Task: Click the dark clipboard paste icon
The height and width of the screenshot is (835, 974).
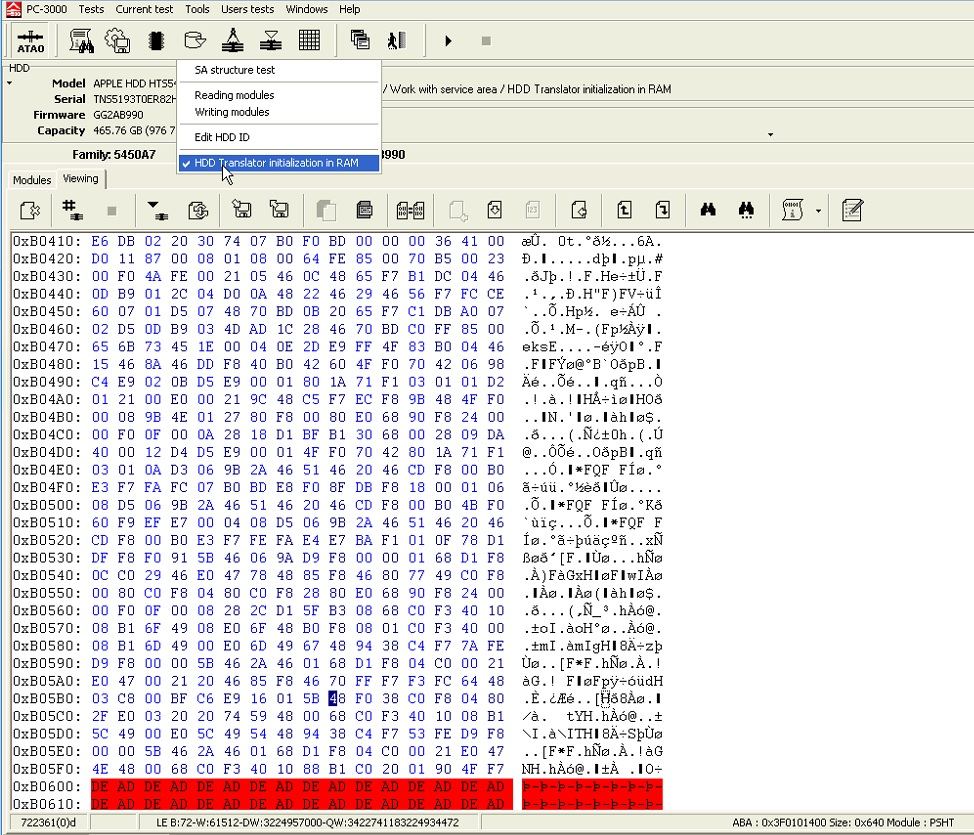Action: point(365,210)
